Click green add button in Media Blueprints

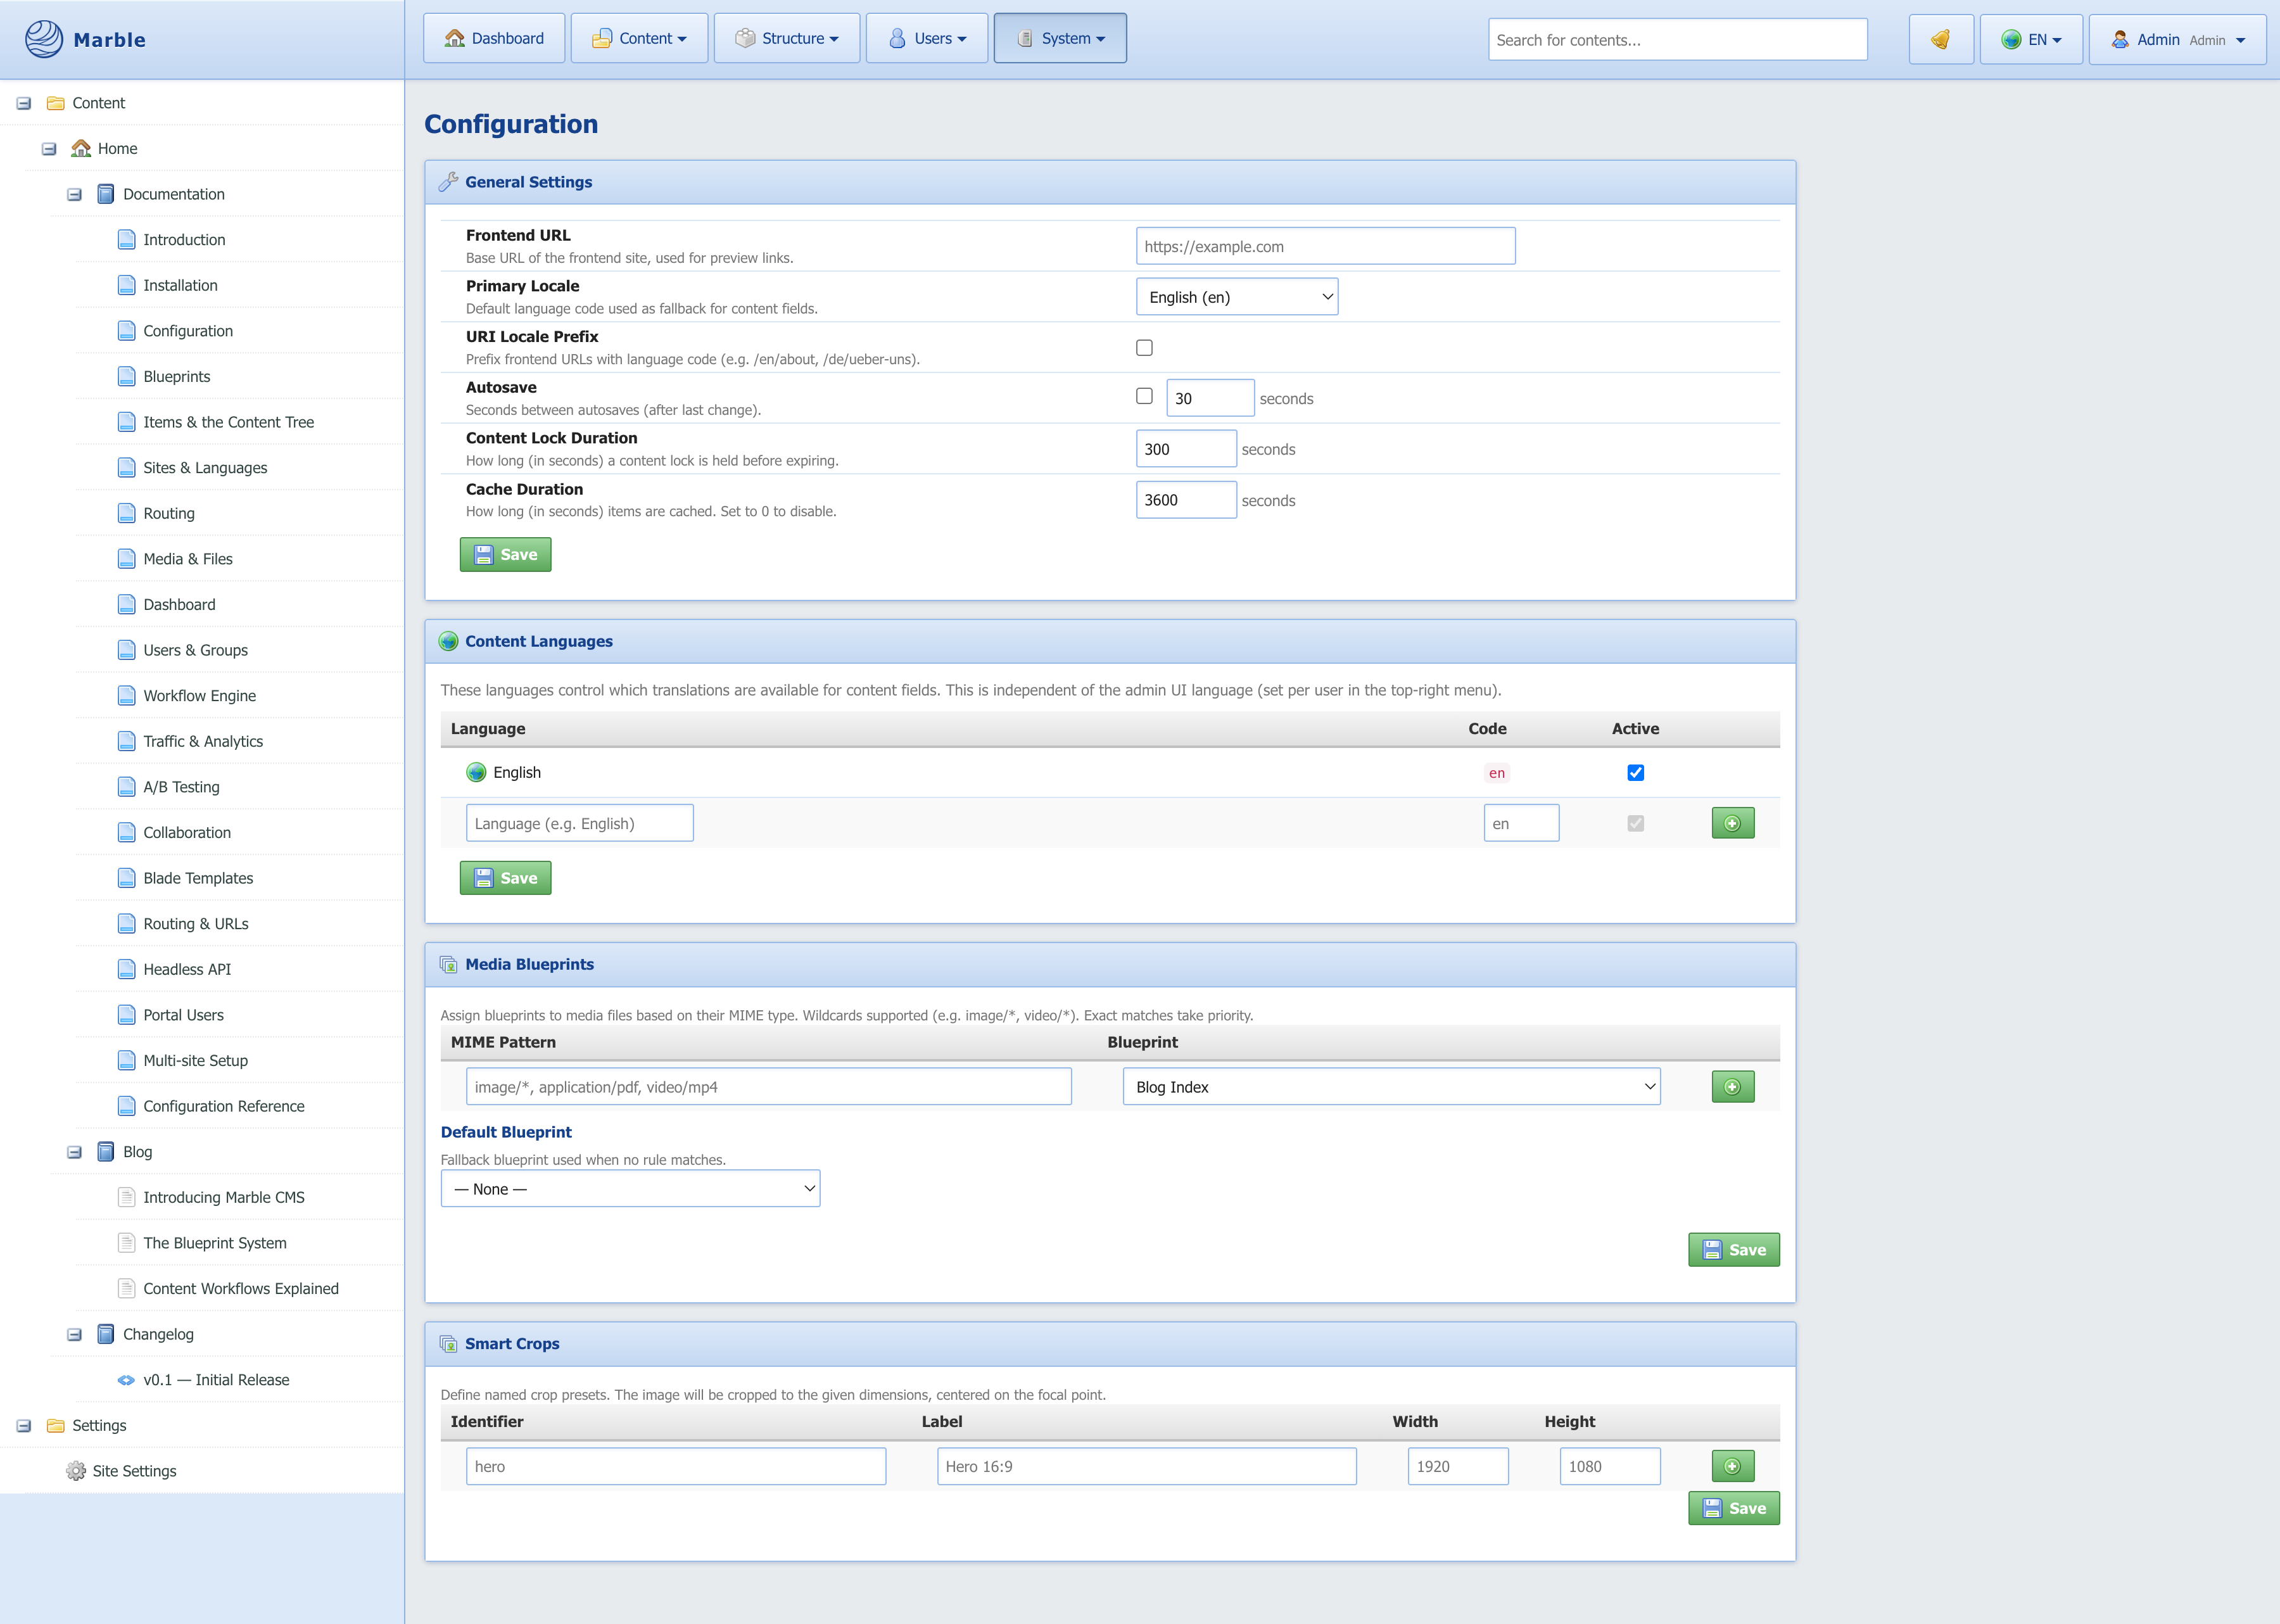[1732, 1087]
